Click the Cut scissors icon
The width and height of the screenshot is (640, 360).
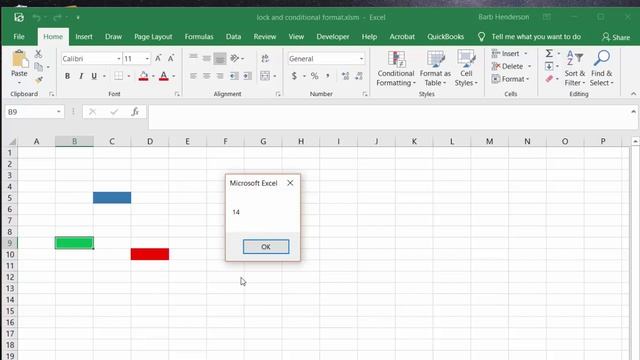[38, 54]
